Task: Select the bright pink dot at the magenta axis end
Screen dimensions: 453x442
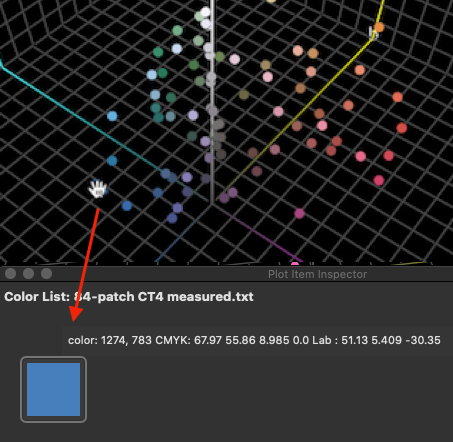Action: (x=295, y=265)
